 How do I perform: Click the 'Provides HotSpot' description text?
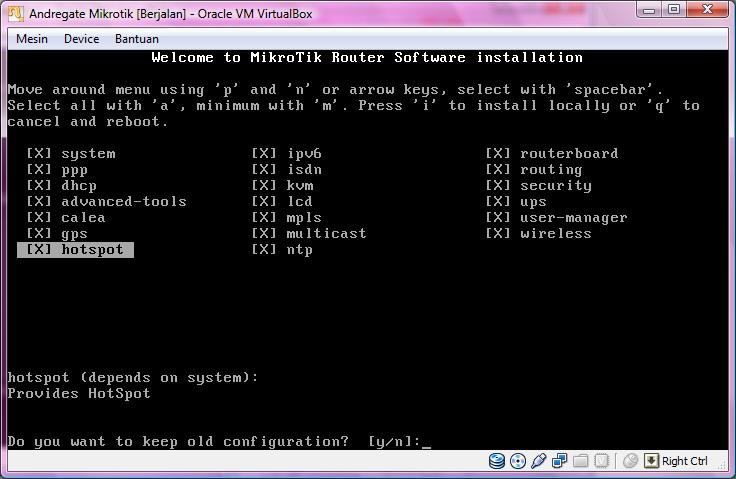79,393
